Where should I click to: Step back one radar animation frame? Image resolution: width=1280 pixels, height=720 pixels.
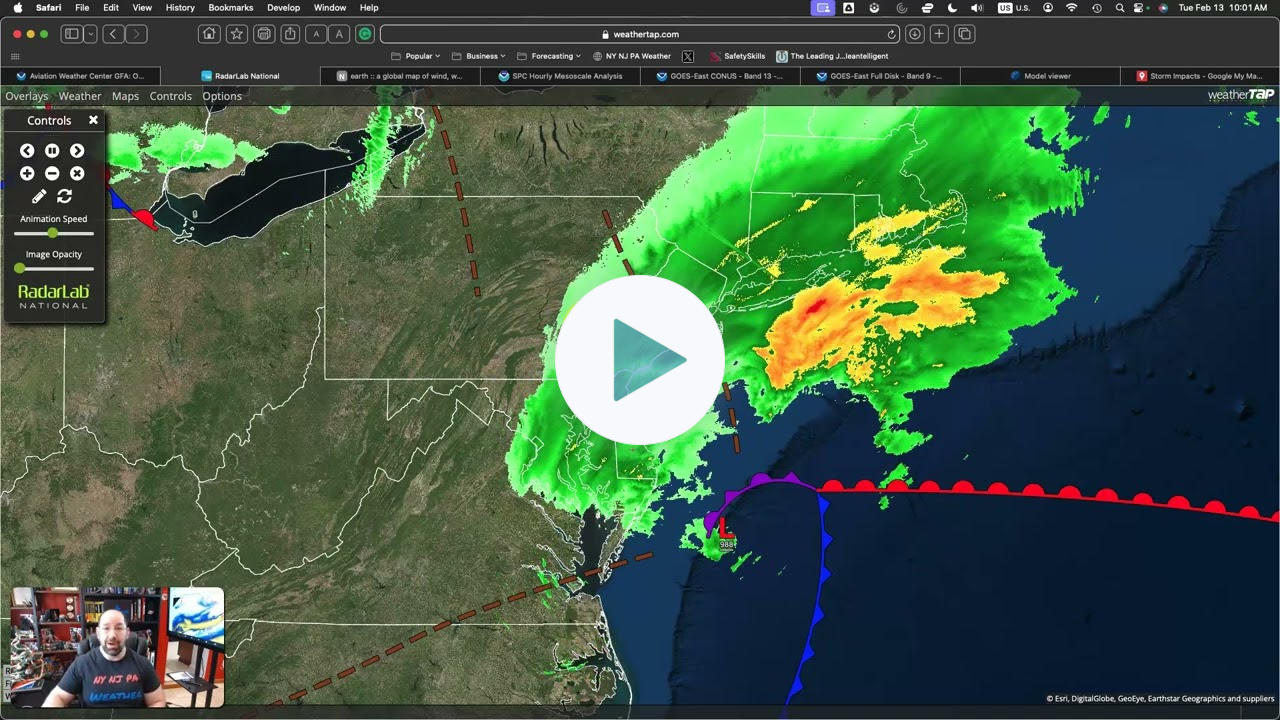pos(27,151)
